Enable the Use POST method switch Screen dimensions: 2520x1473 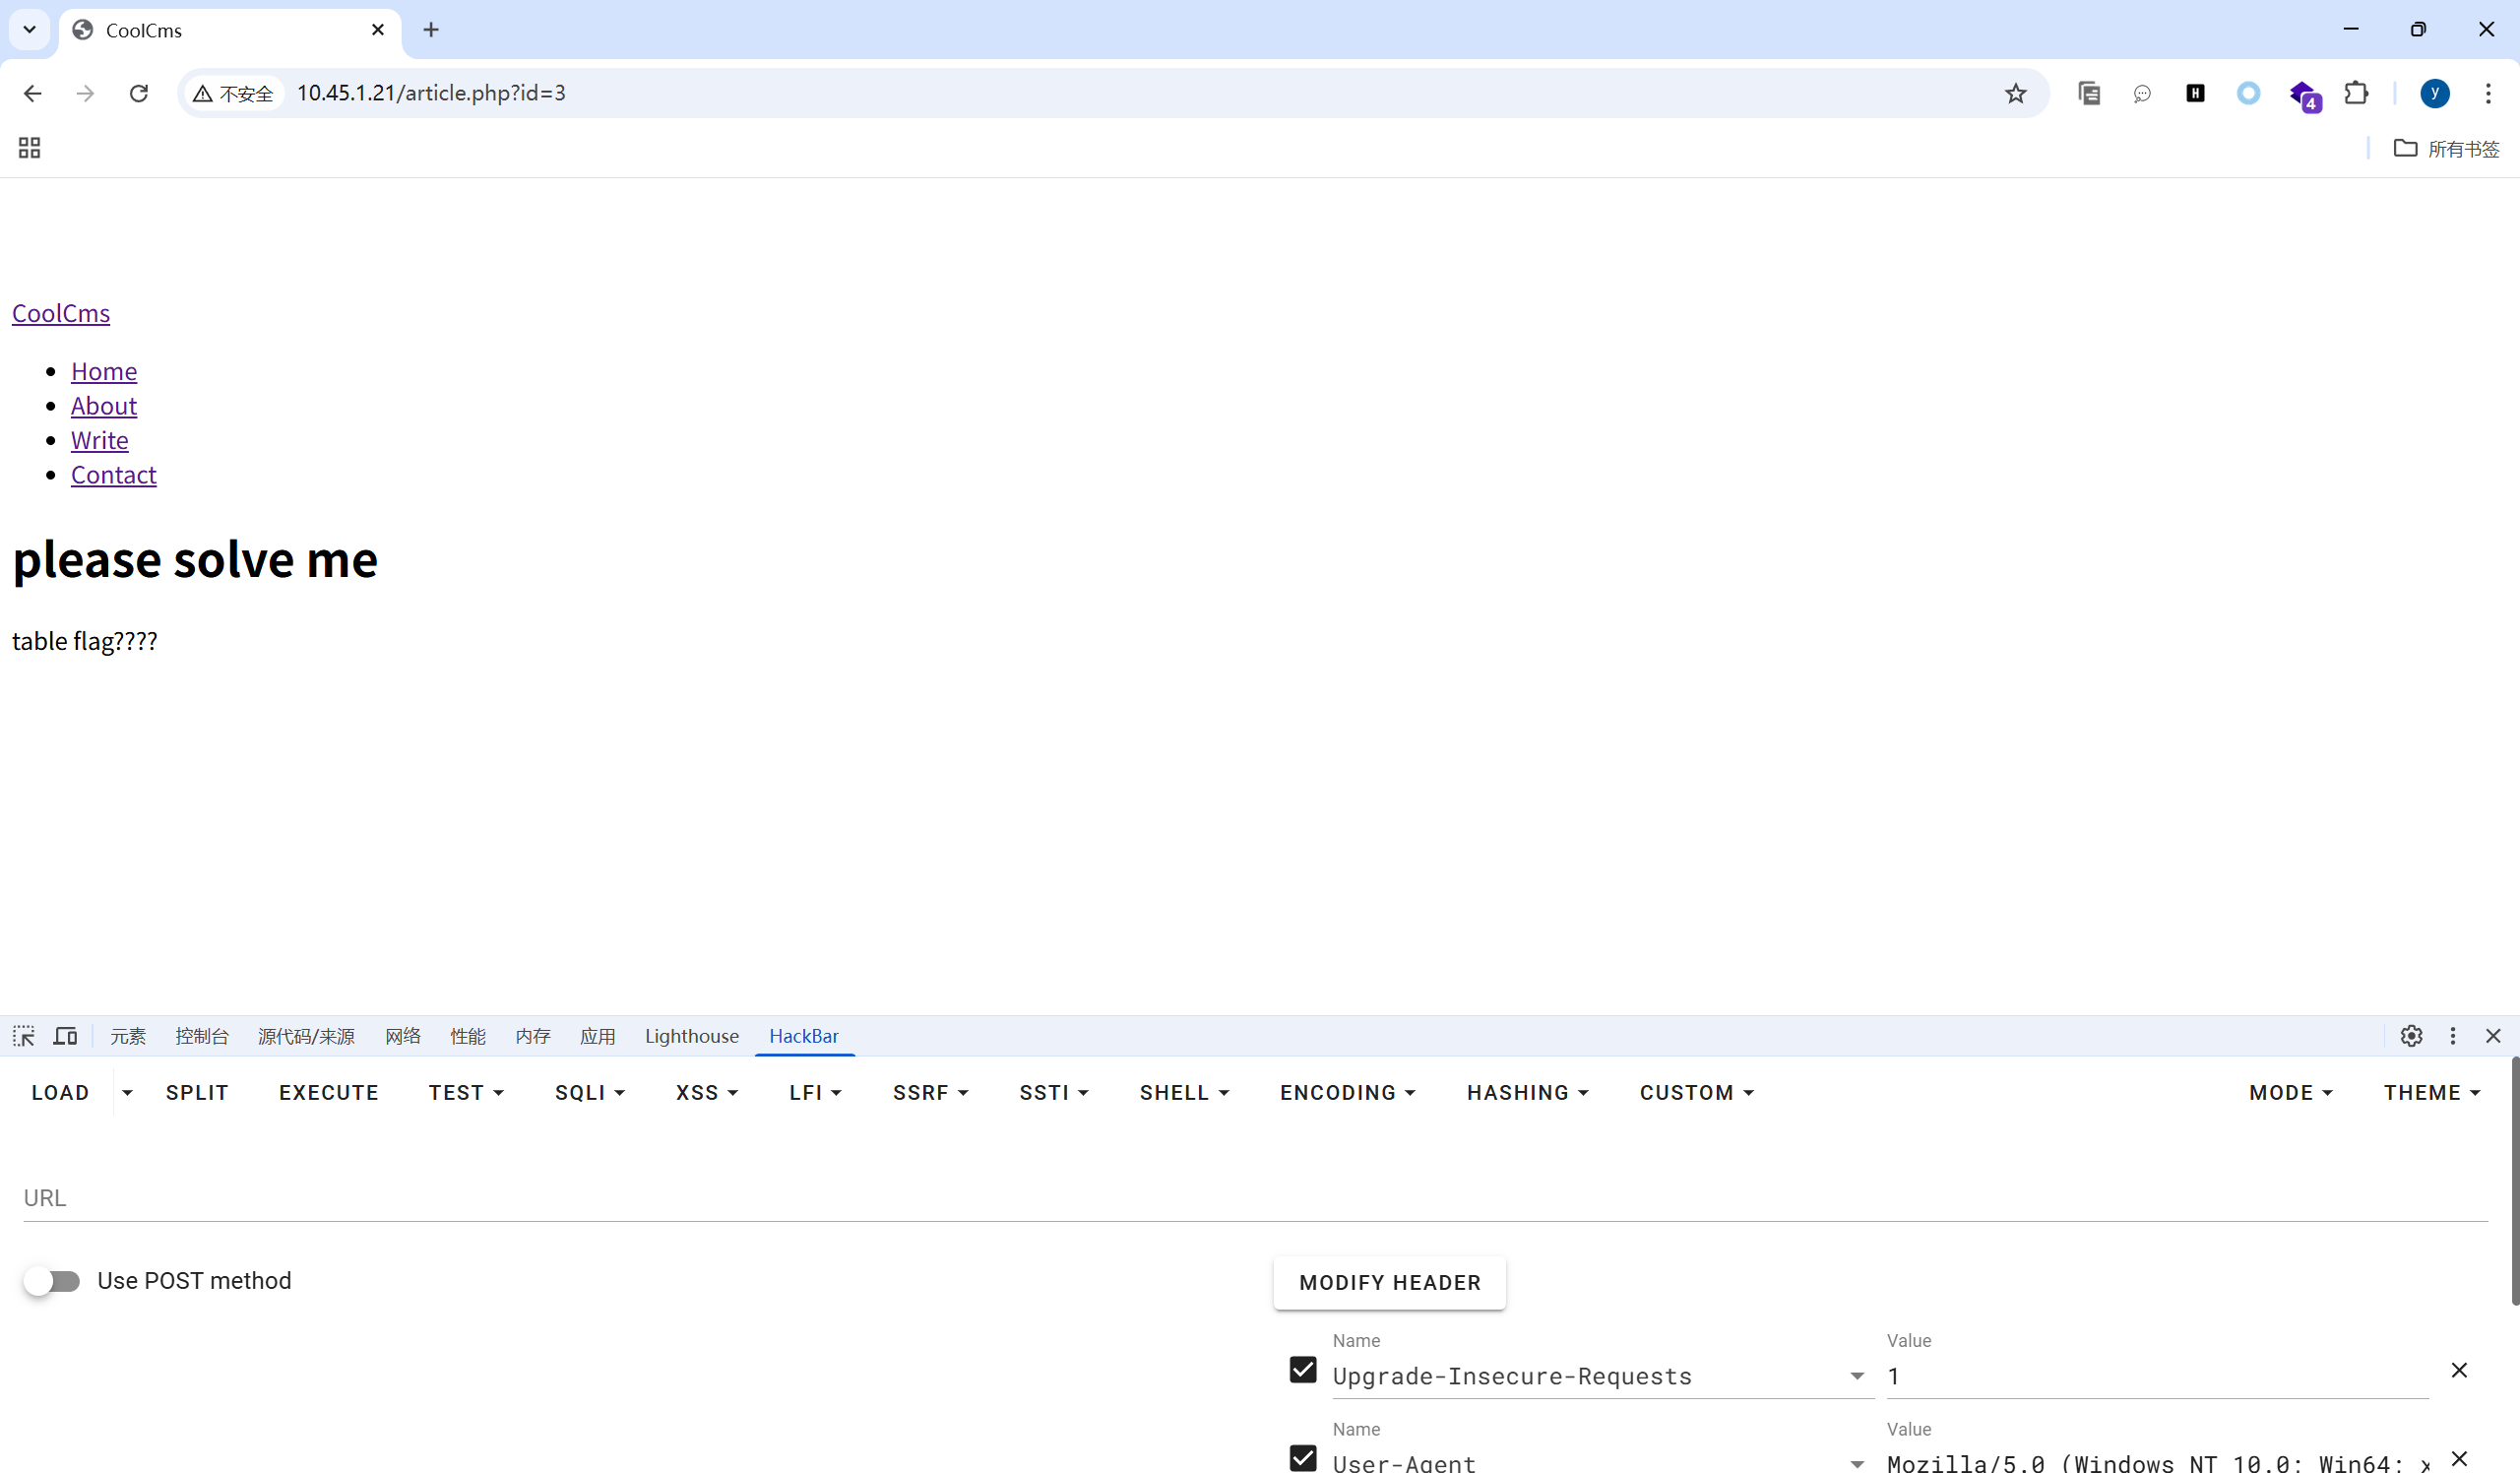click(53, 1281)
